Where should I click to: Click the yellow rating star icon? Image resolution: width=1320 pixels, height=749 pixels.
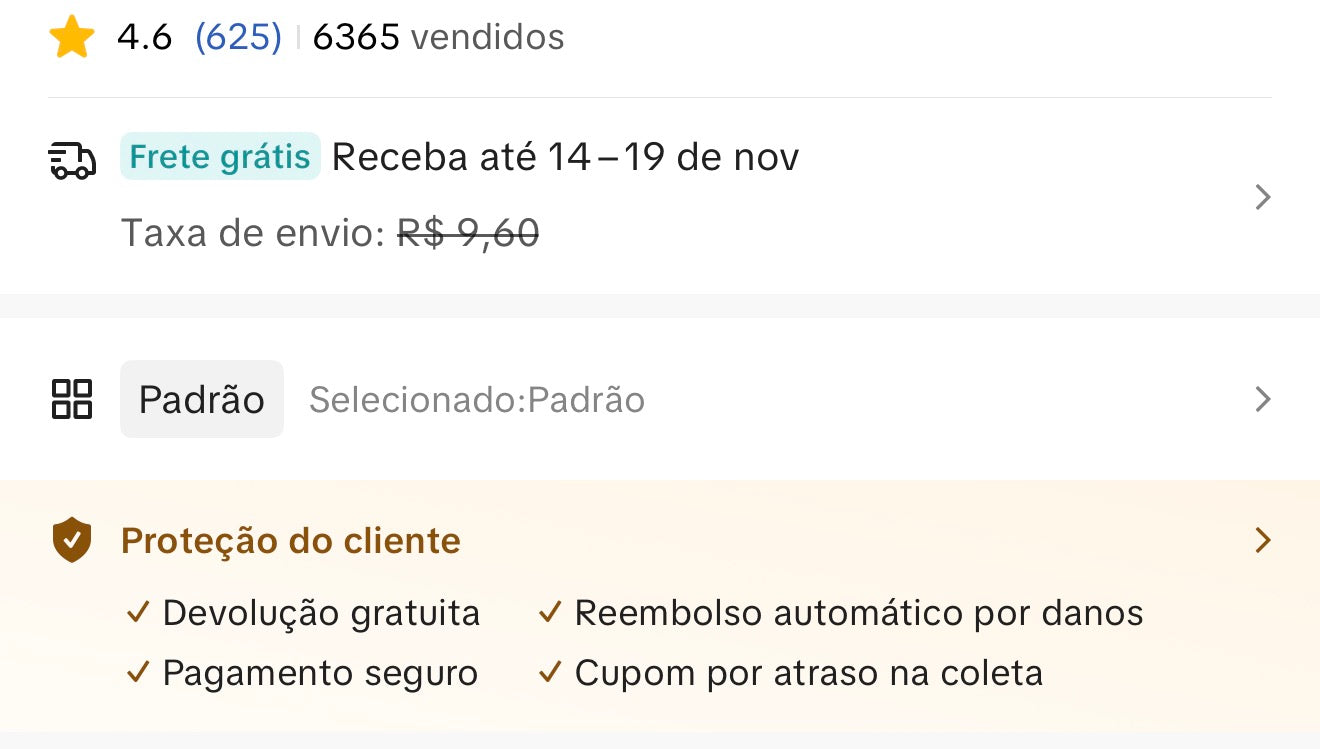coord(72,38)
